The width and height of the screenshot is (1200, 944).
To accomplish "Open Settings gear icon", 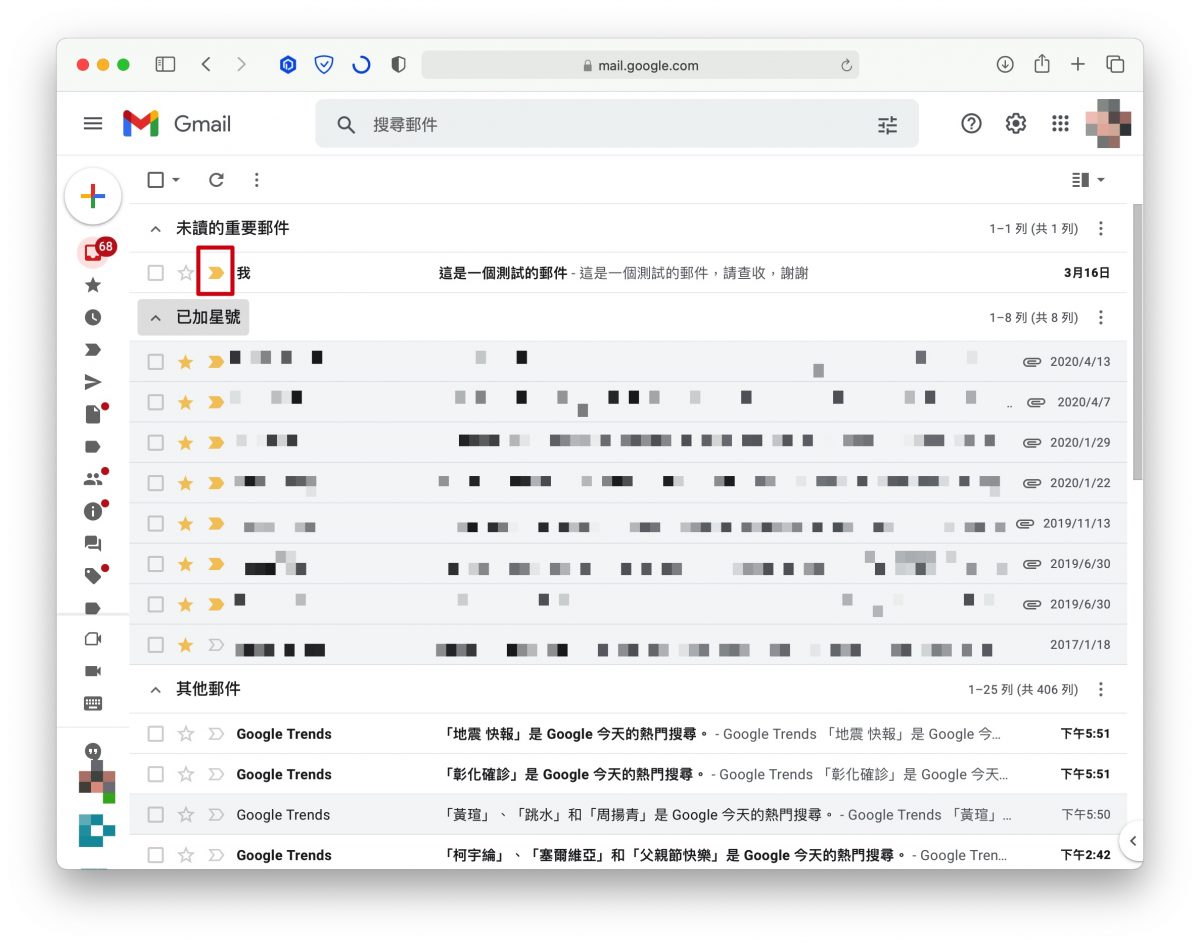I will pyautogui.click(x=1016, y=123).
